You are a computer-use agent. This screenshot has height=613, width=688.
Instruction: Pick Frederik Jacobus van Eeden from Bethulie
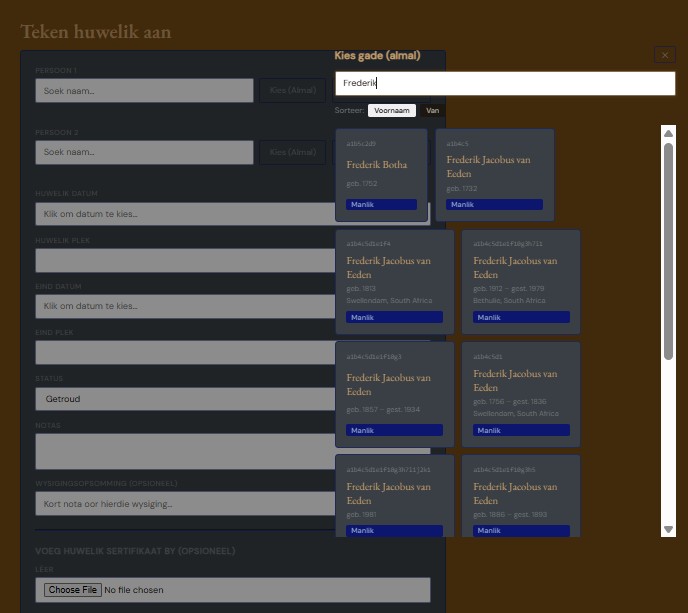521,282
